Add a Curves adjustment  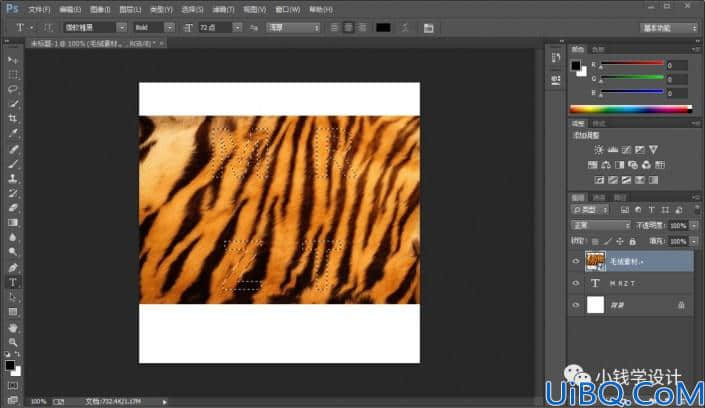pyautogui.click(x=626, y=150)
